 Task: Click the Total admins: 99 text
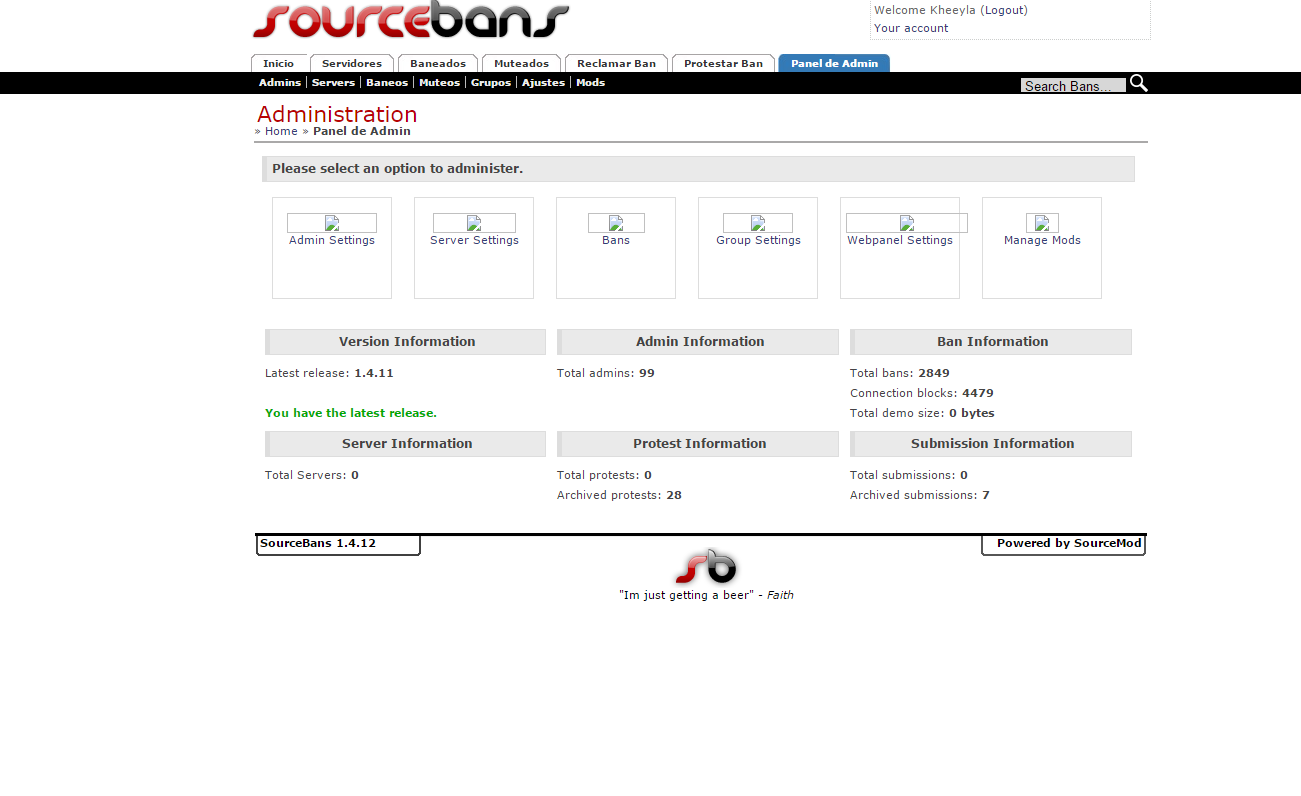606,373
